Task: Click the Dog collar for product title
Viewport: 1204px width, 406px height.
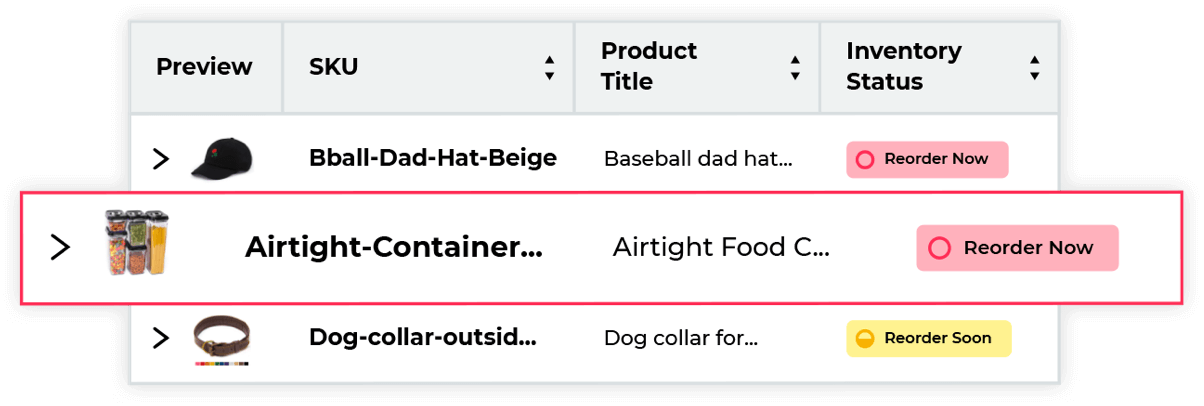Action: point(681,338)
